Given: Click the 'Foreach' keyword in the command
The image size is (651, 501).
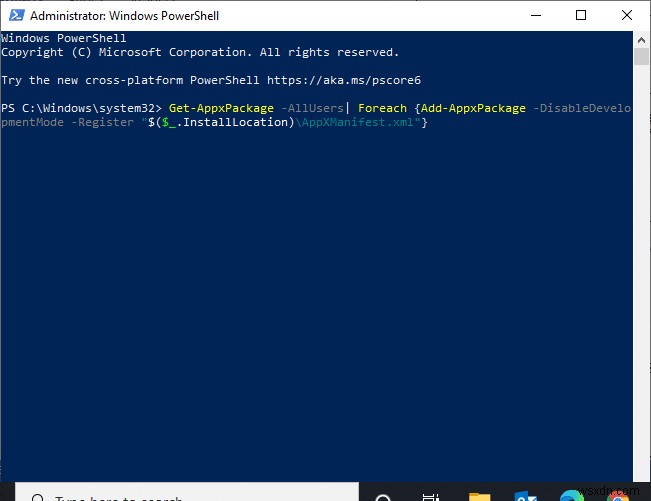Looking at the screenshot, I should tap(382, 108).
